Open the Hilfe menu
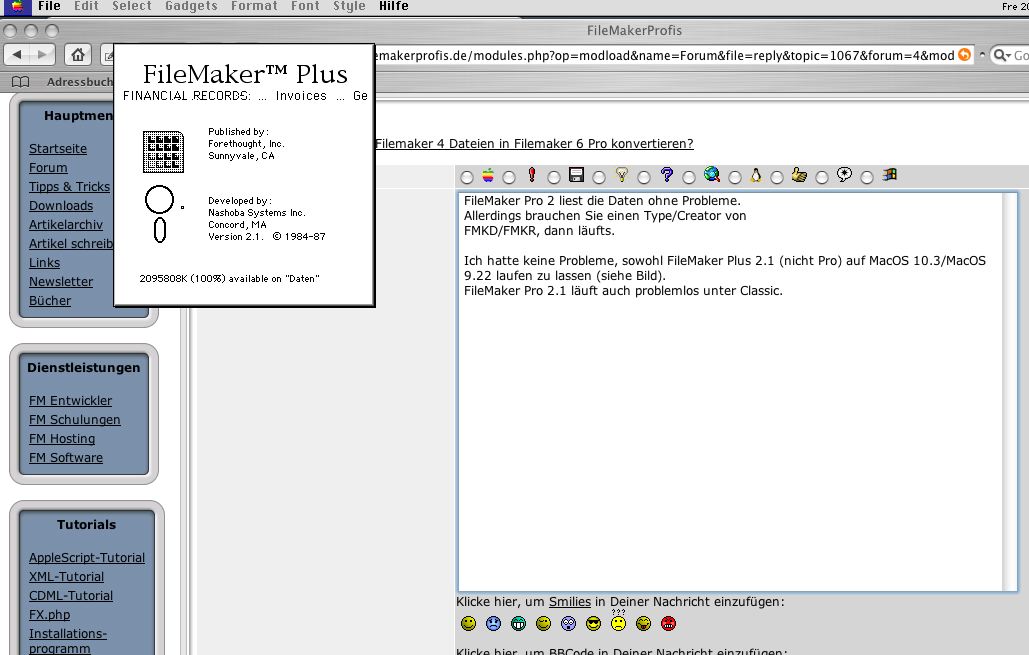This screenshot has height=655, width=1029. [394, 6]
